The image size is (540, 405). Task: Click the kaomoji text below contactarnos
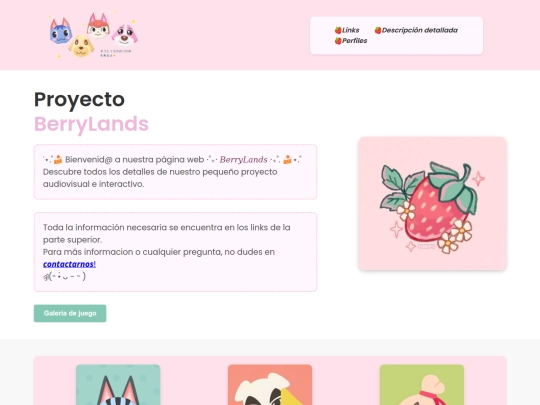point(64,276)
